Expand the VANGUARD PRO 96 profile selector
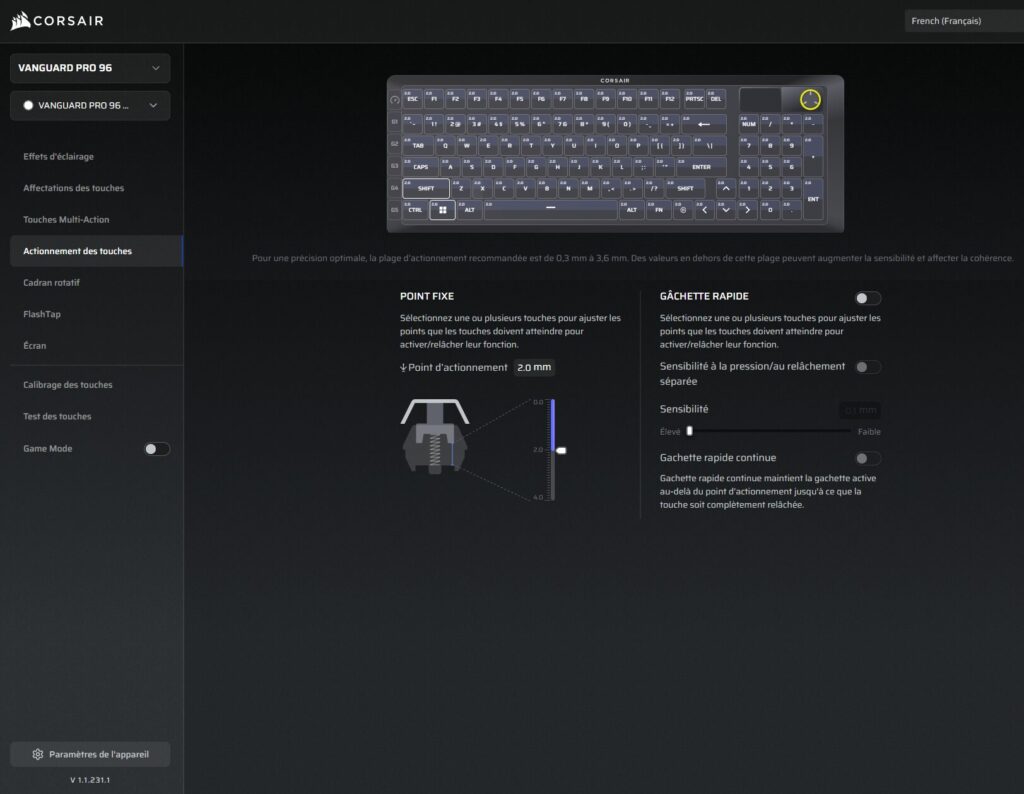This screenshot has height=794, width=1024. click(x=89, y=105)
